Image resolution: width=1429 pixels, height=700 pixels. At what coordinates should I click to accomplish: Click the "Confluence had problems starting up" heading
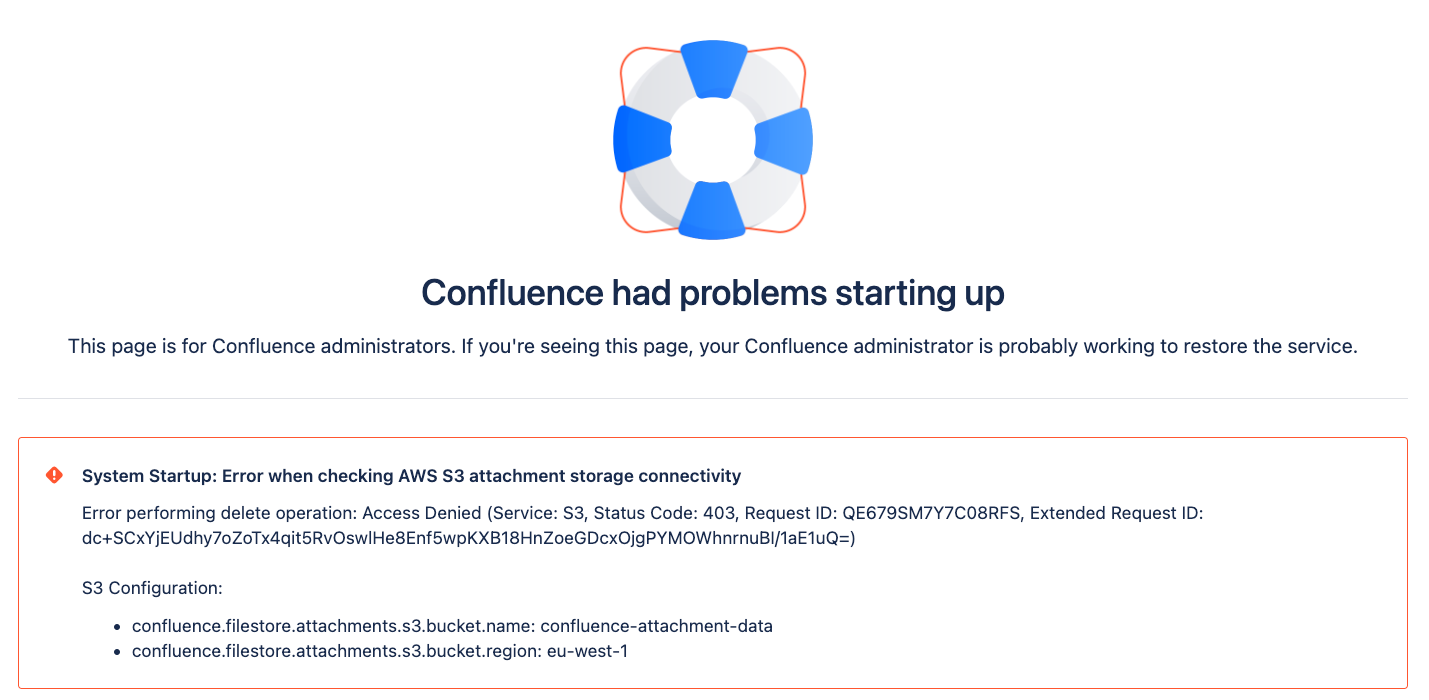713,293
